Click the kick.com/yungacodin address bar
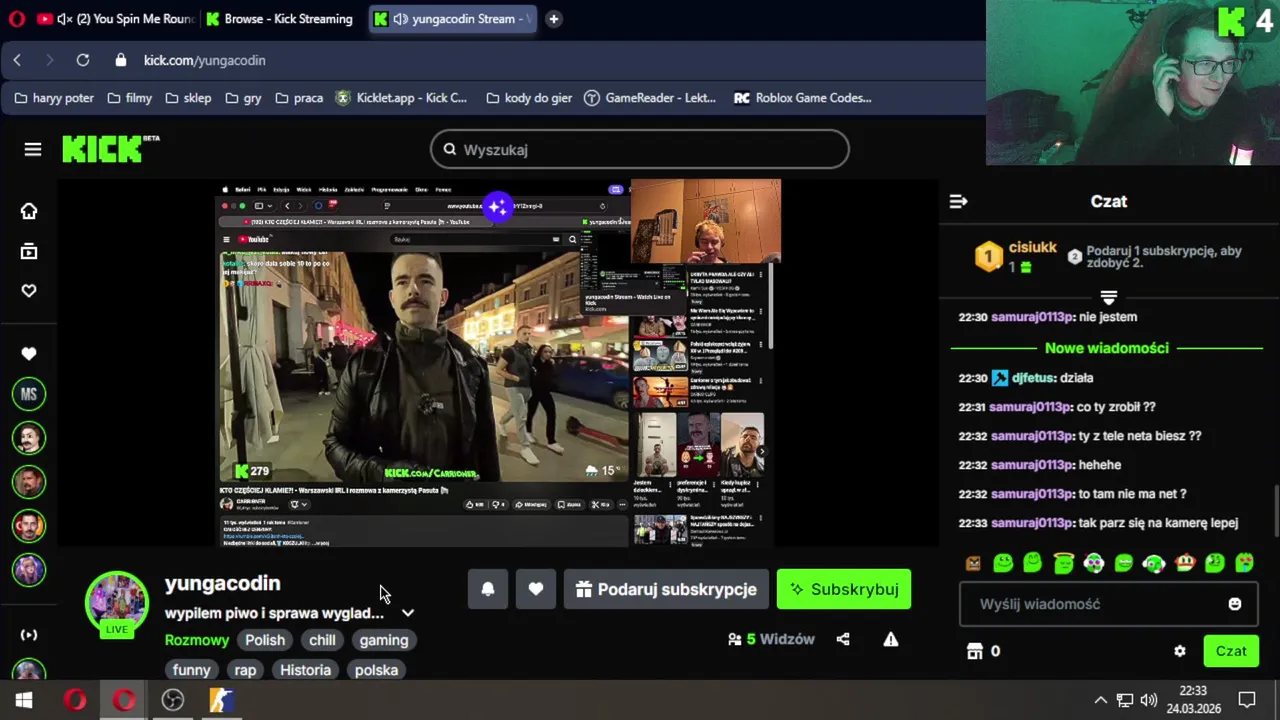This screenshot has width=1280, height=720. point(204,60)
